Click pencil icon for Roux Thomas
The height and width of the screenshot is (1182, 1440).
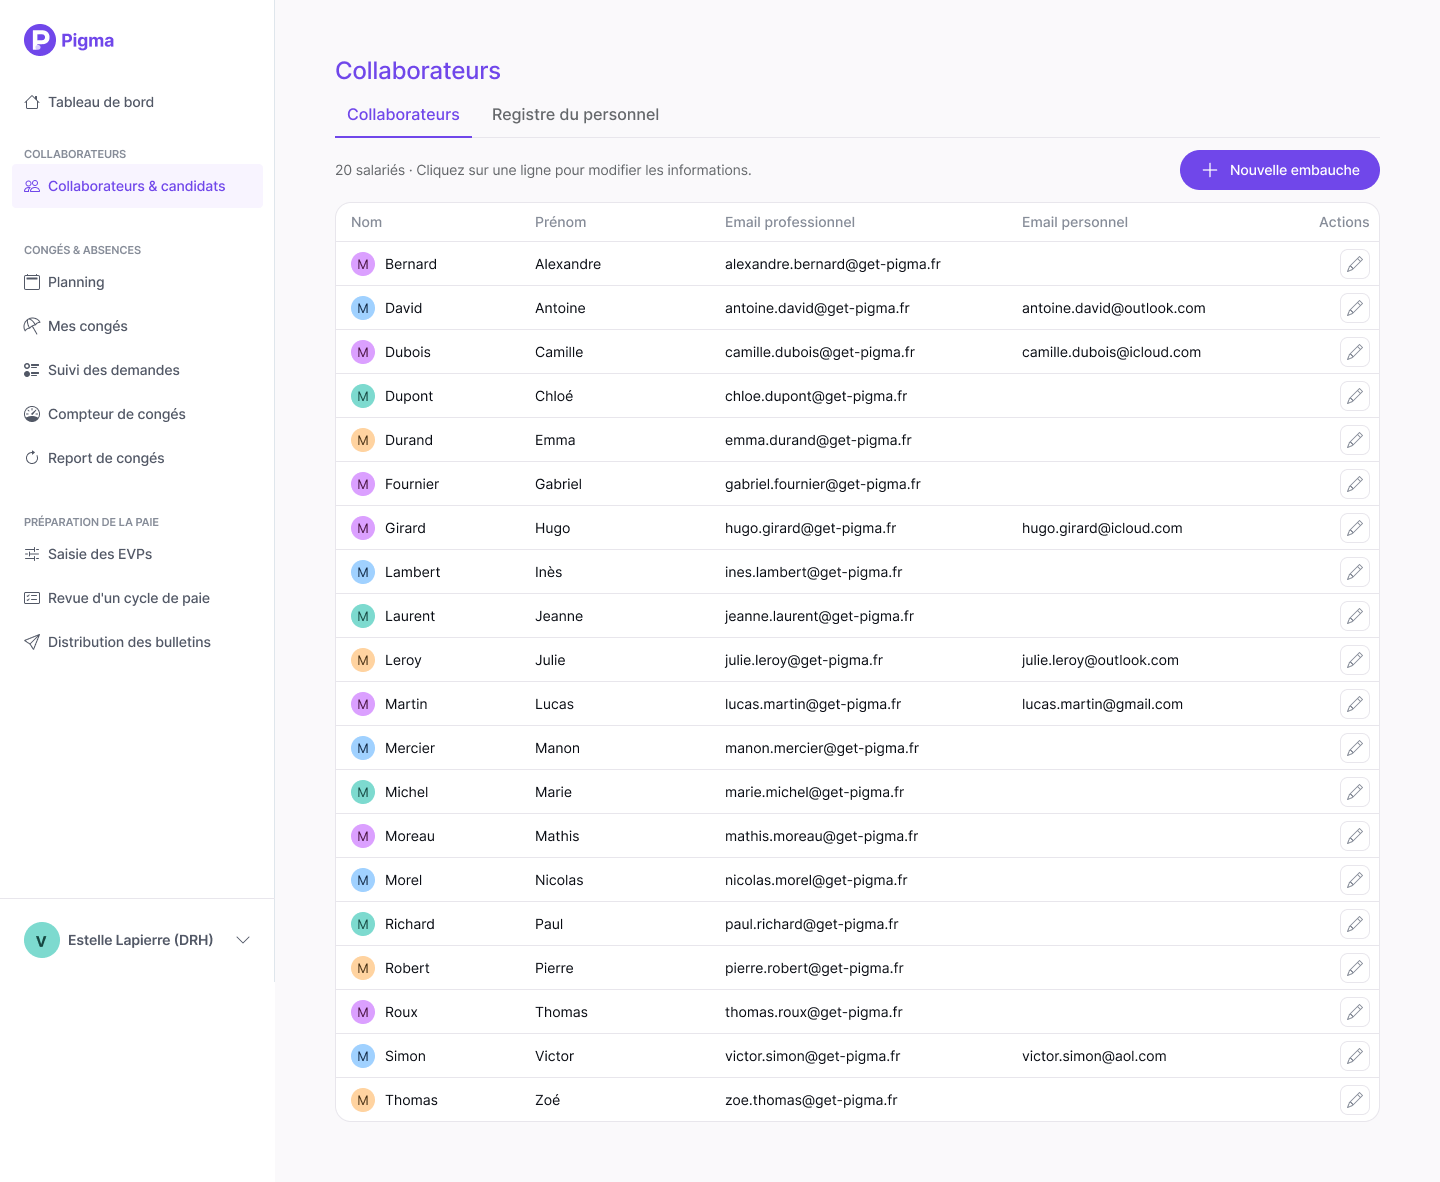[x=1355, y=1012]
